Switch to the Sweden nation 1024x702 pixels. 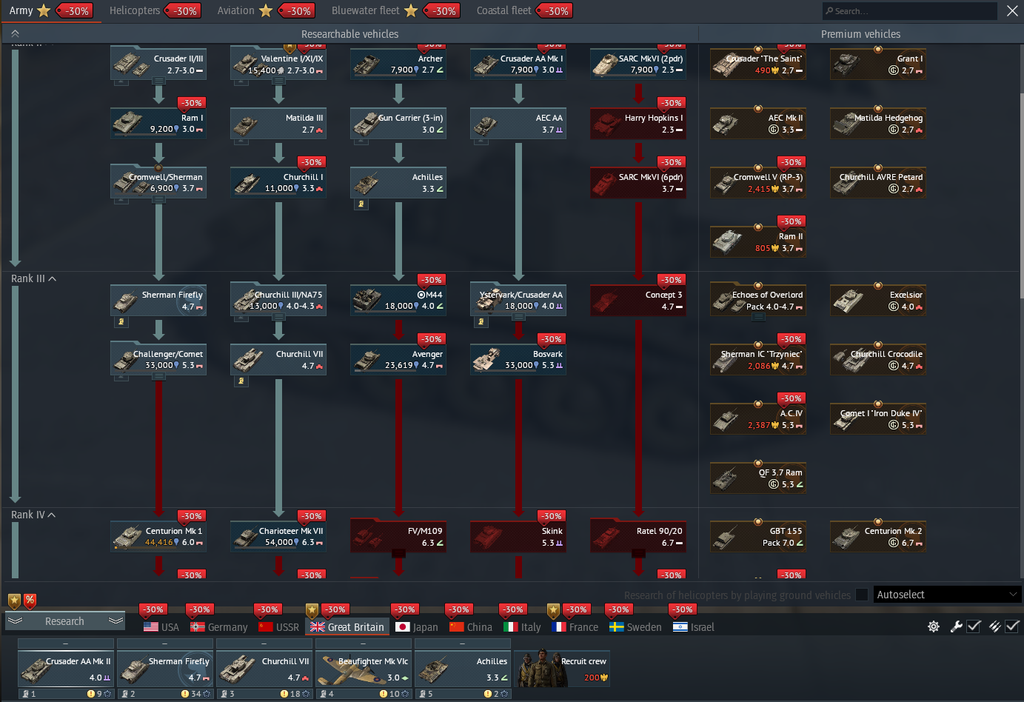click(x=635, y=627)
